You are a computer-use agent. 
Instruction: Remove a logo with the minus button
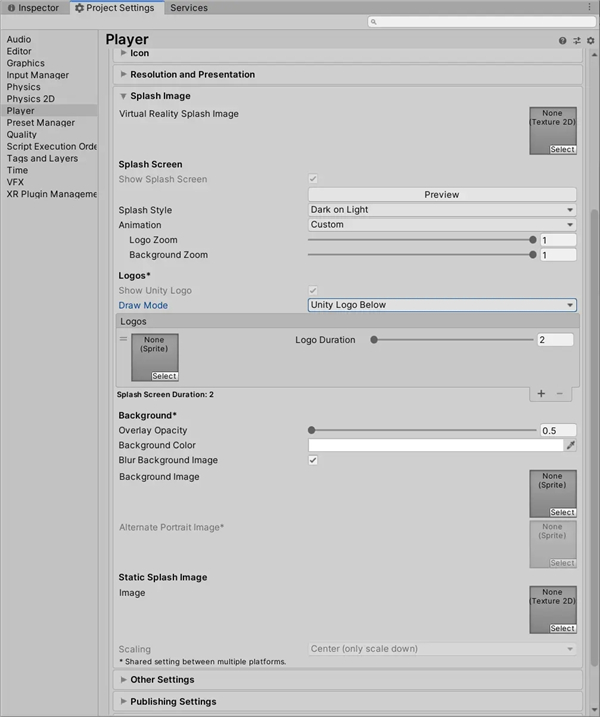[559, 394]
